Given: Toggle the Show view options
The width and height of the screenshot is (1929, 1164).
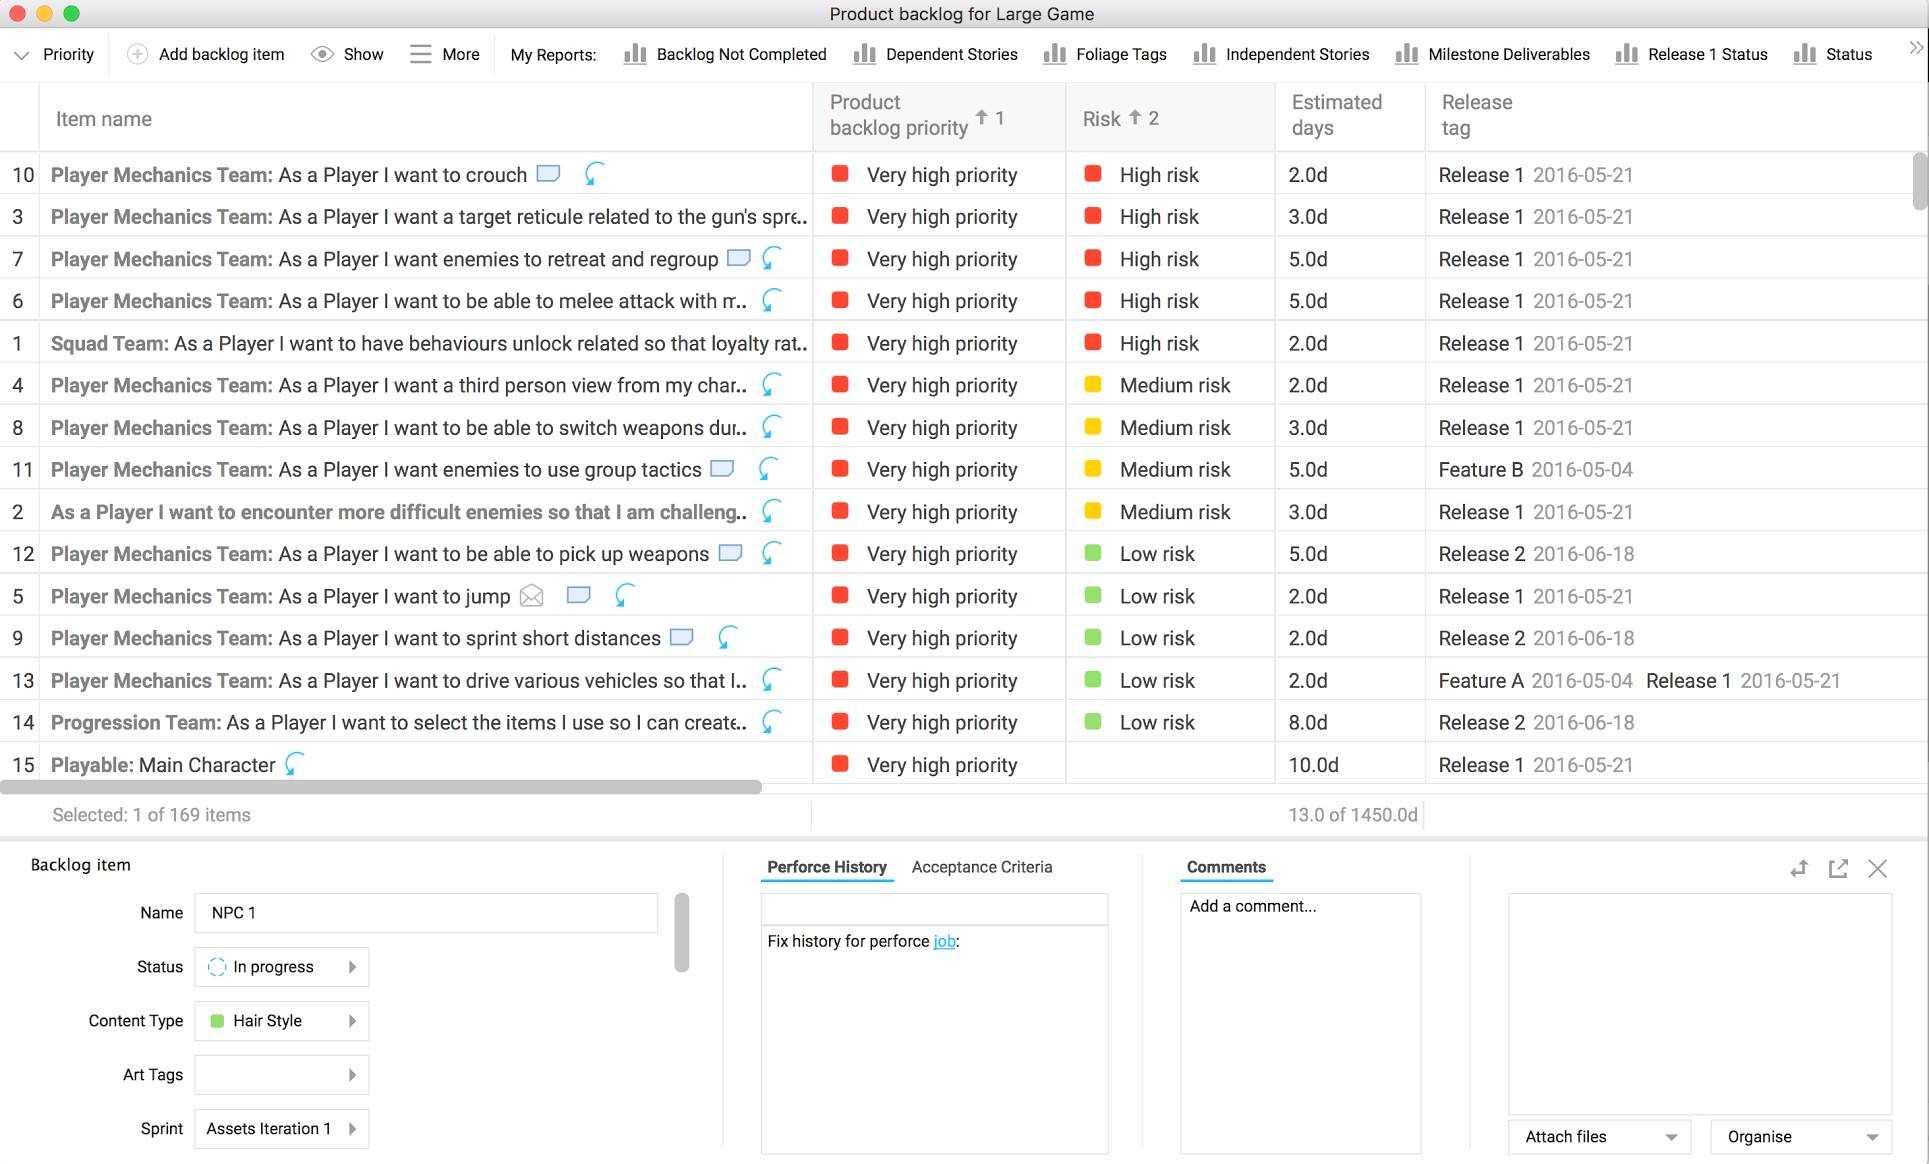Looking at the screenshot, I should coord(349,52).
